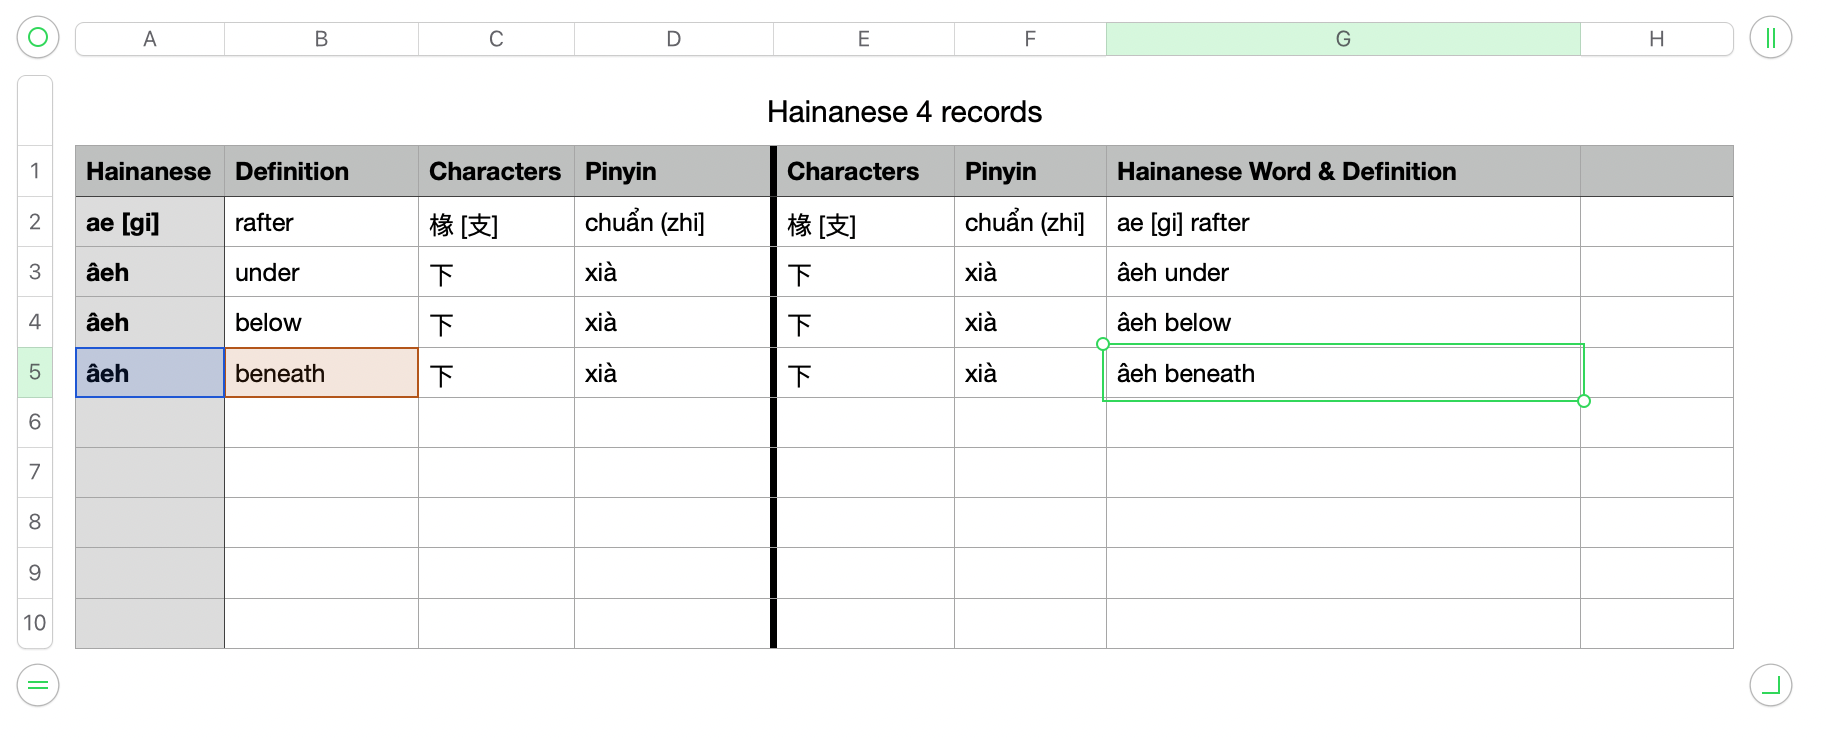The width and height of the screenshot is (1826, 738).
Task: Click the 'beneath' definition cell
Action: (x=321, y=373)
